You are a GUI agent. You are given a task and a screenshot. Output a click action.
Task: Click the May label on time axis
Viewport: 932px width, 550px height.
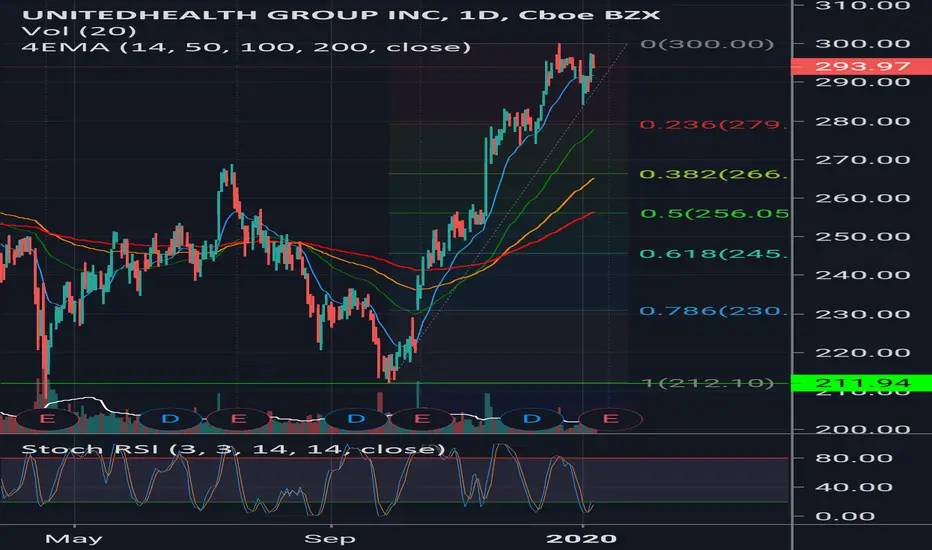tap(74, 539)
